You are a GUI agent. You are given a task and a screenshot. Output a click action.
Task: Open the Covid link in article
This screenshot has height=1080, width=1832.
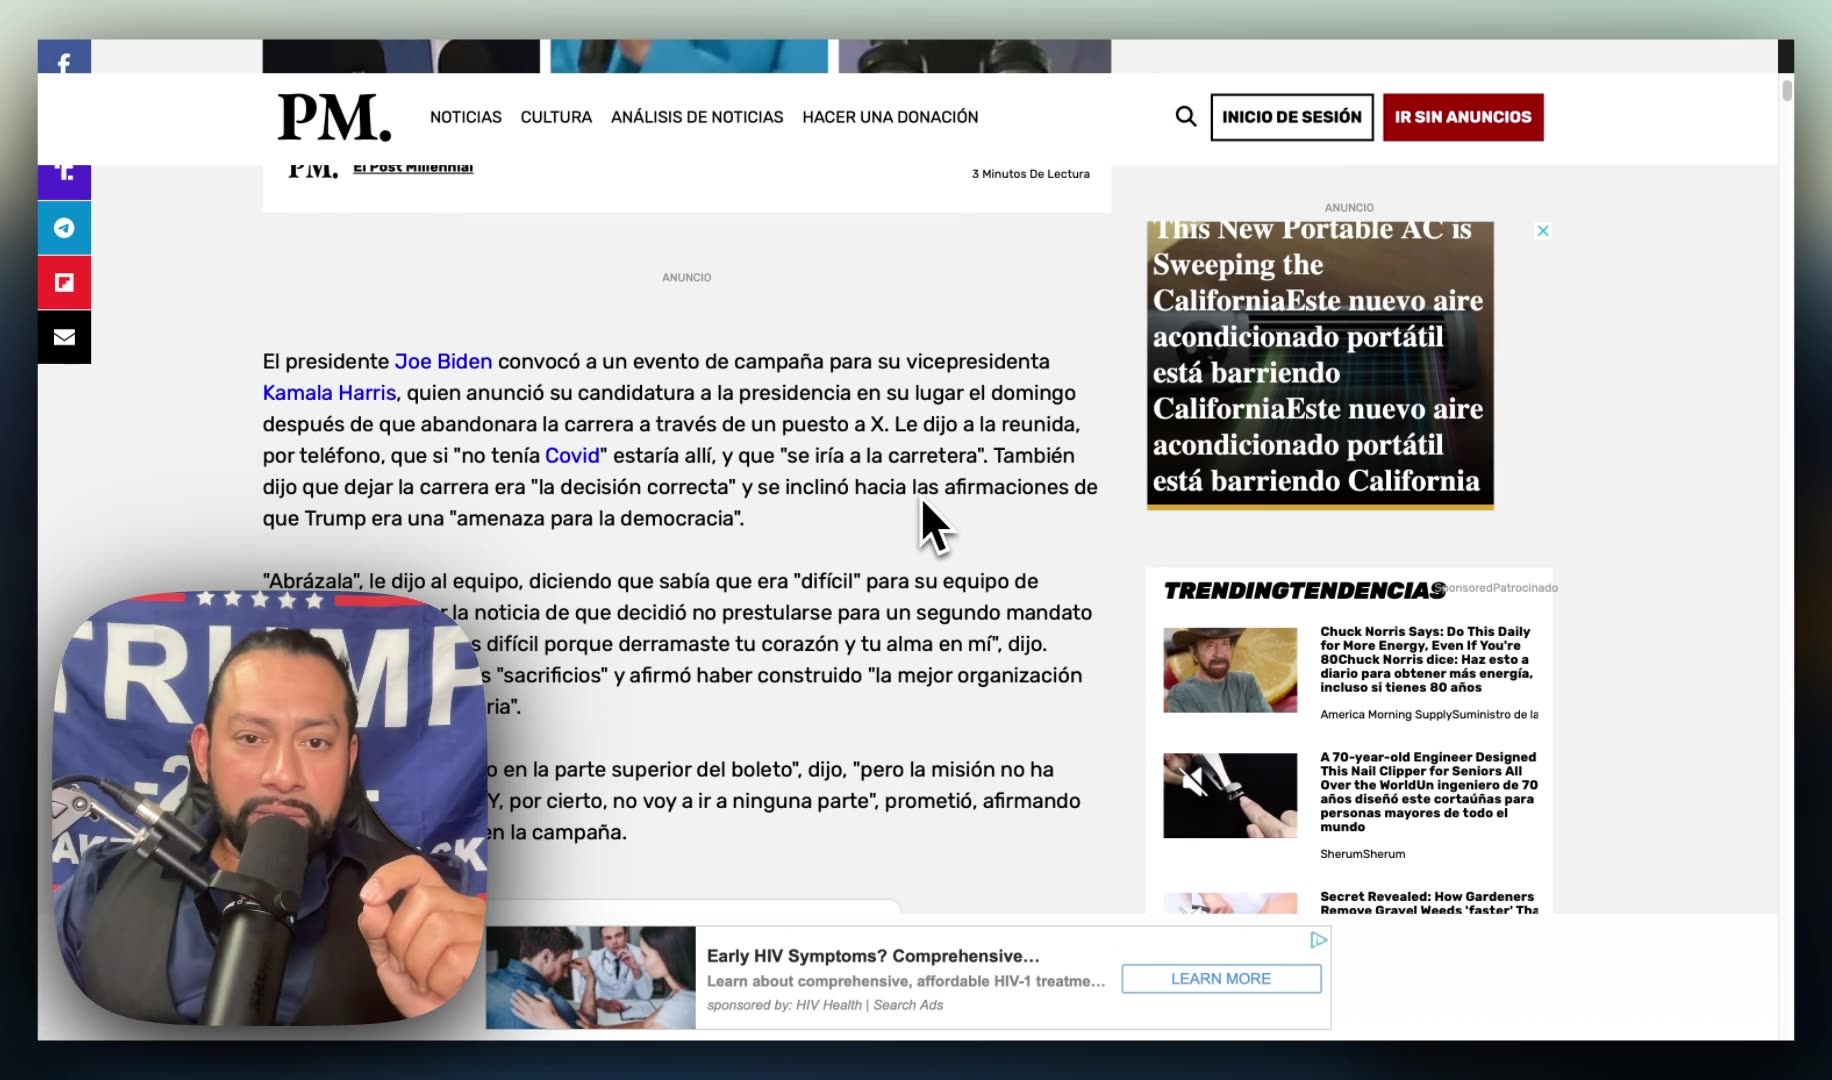(572, 456)
